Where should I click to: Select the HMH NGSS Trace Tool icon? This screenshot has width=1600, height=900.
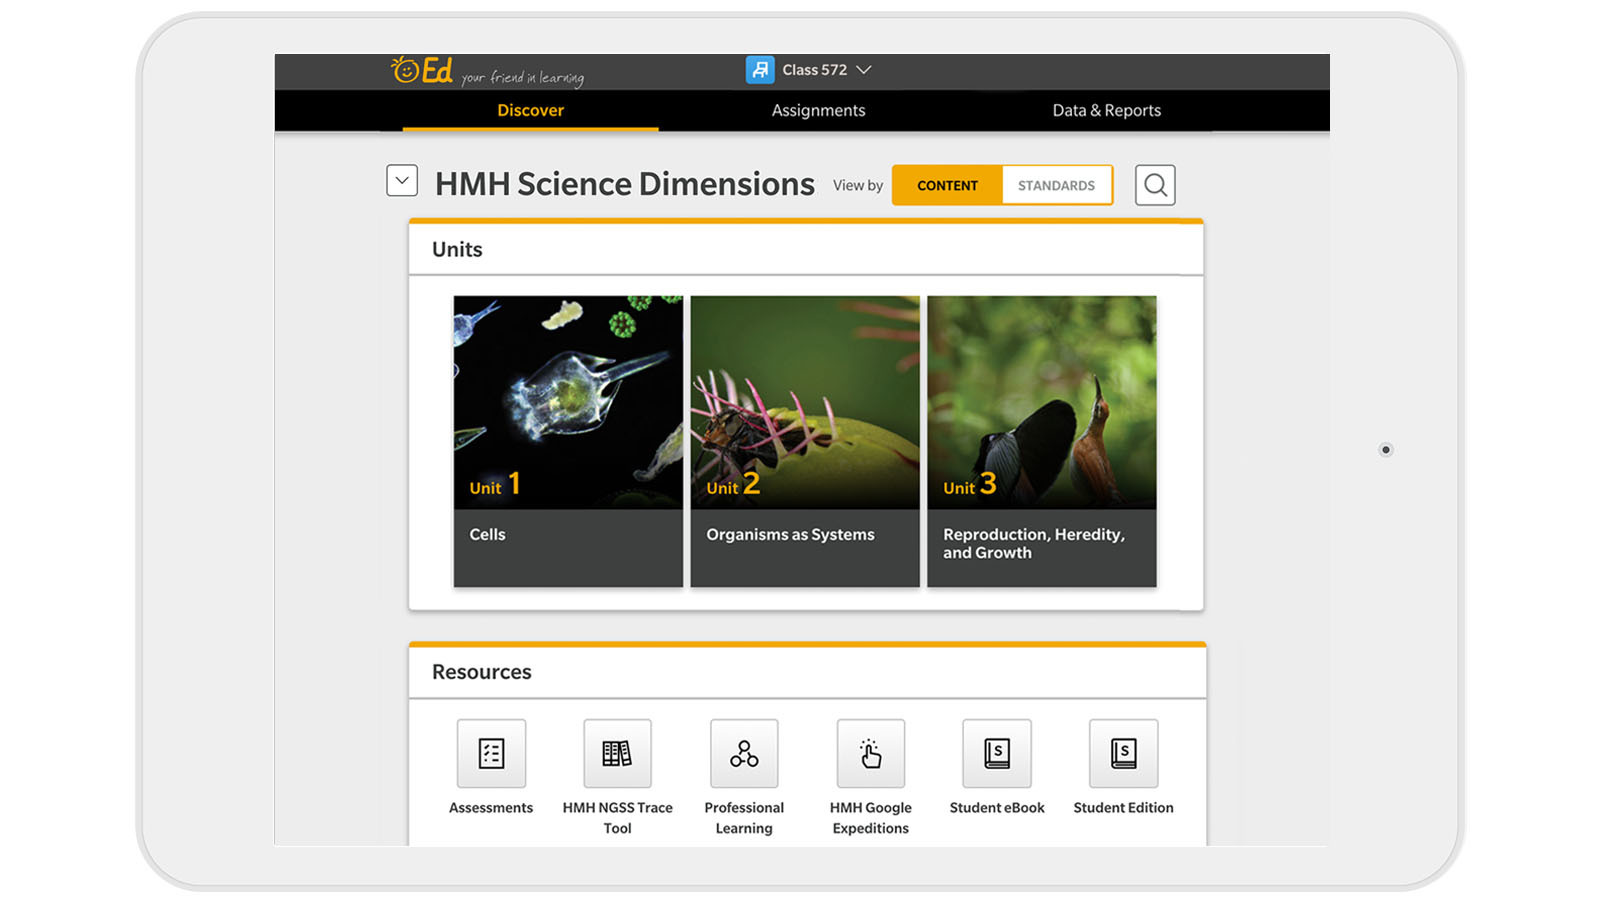[617, 753]
